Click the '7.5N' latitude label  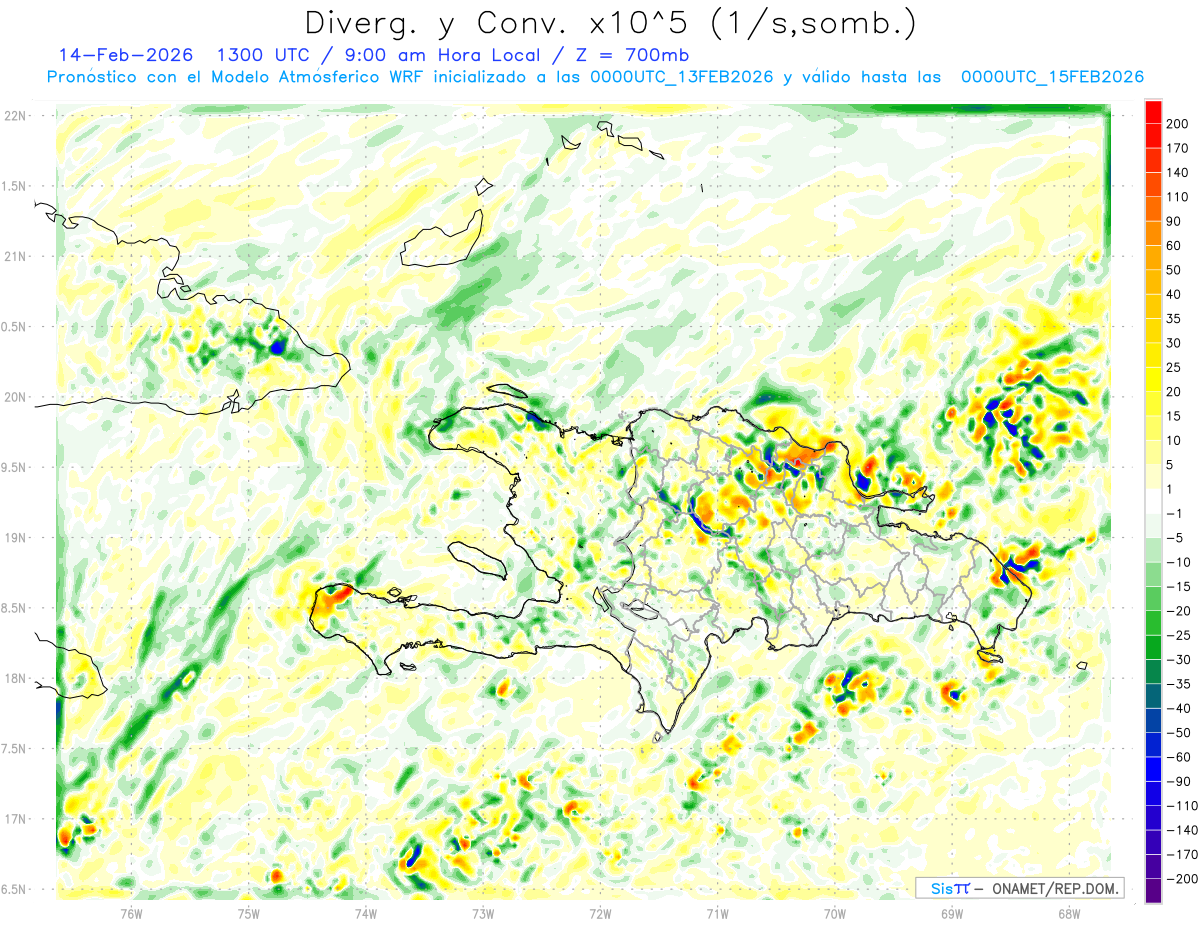click(x=14, y=749)
